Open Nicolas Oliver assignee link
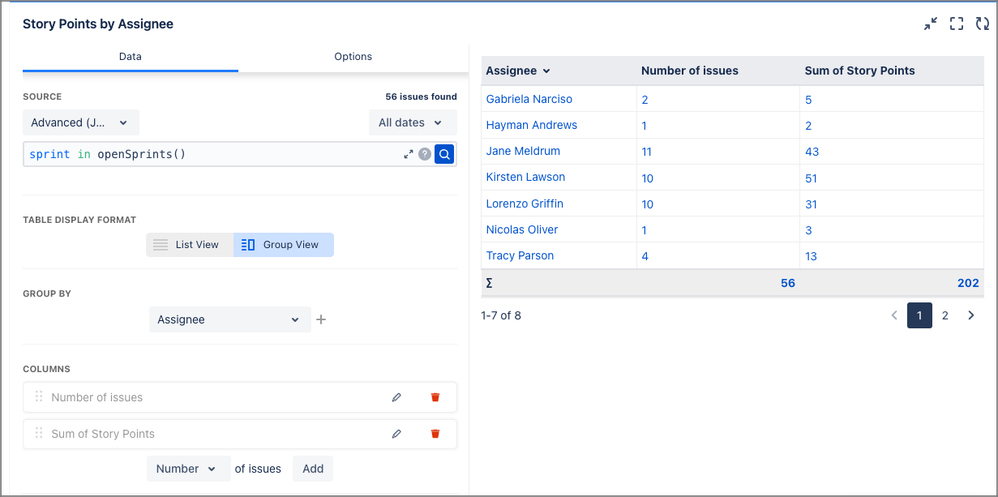 coord(522,230)
